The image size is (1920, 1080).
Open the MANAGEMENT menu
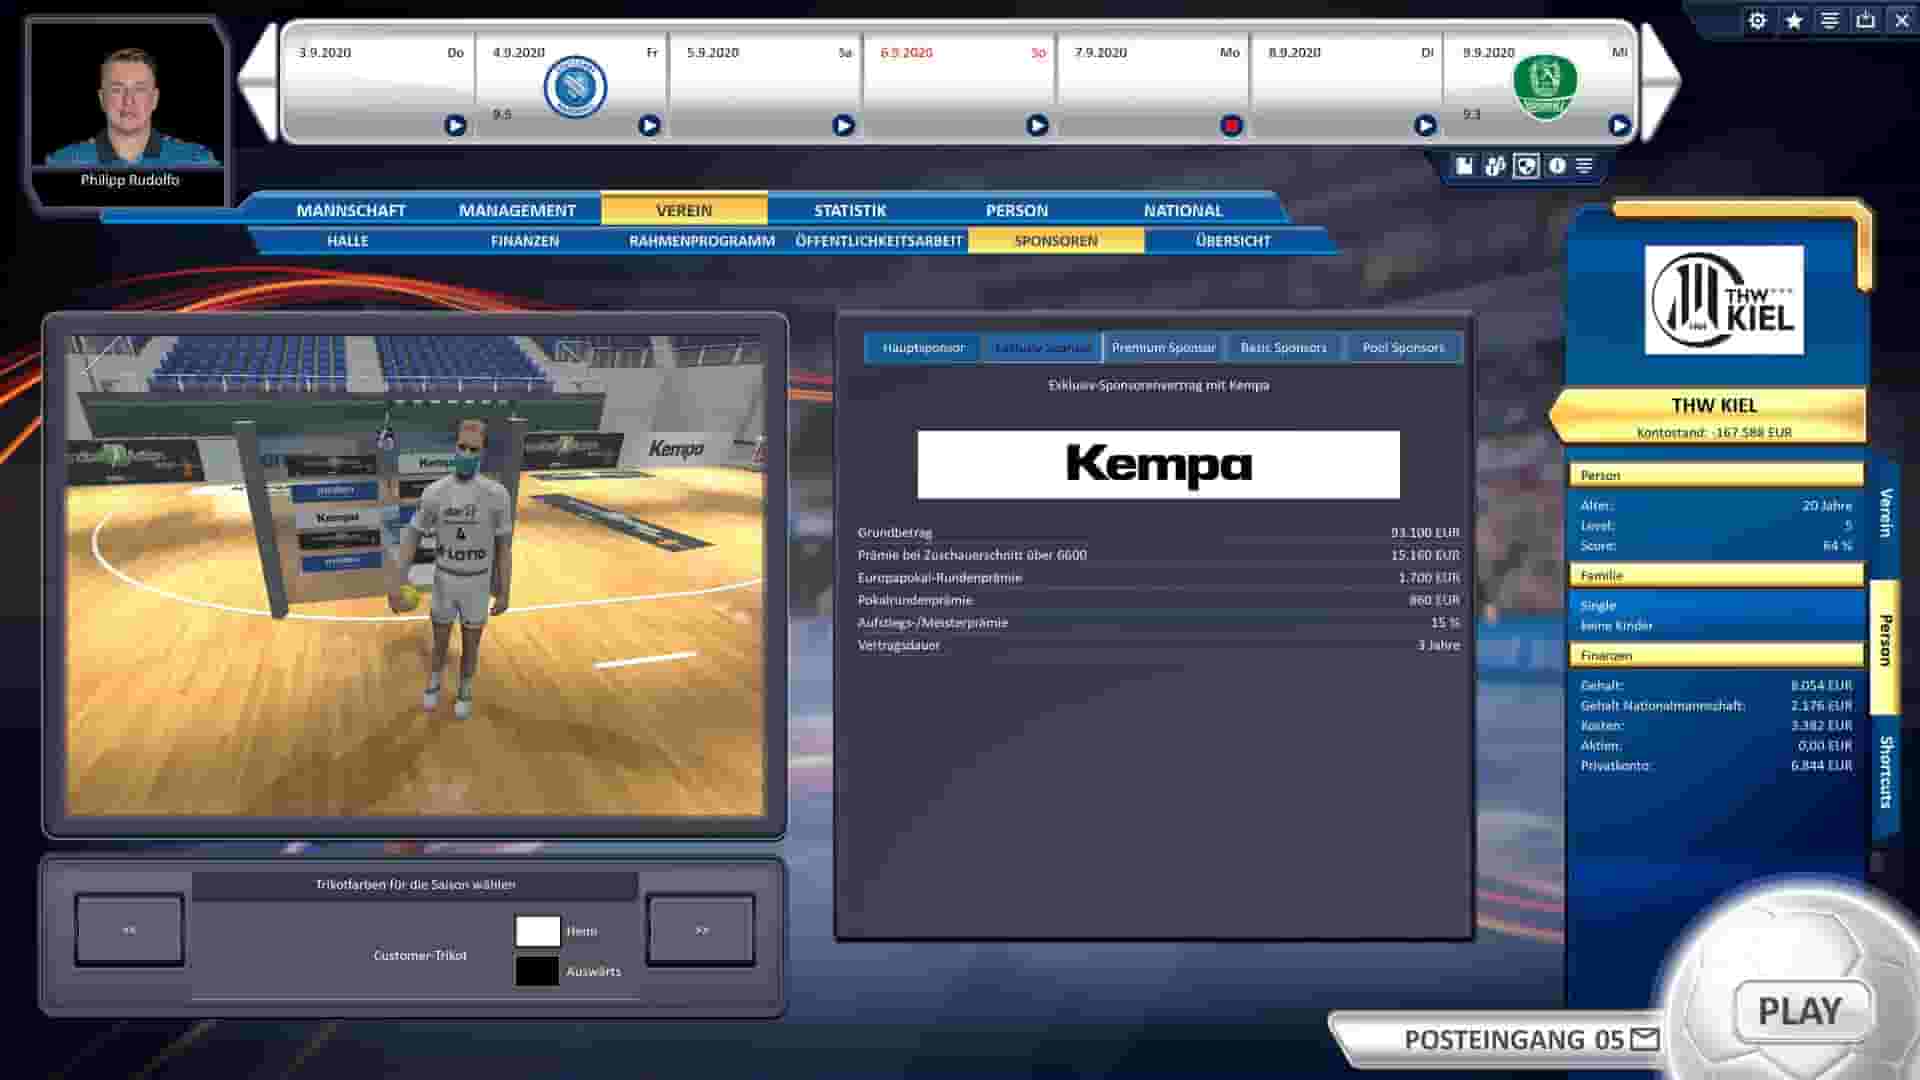click(516, 210)
